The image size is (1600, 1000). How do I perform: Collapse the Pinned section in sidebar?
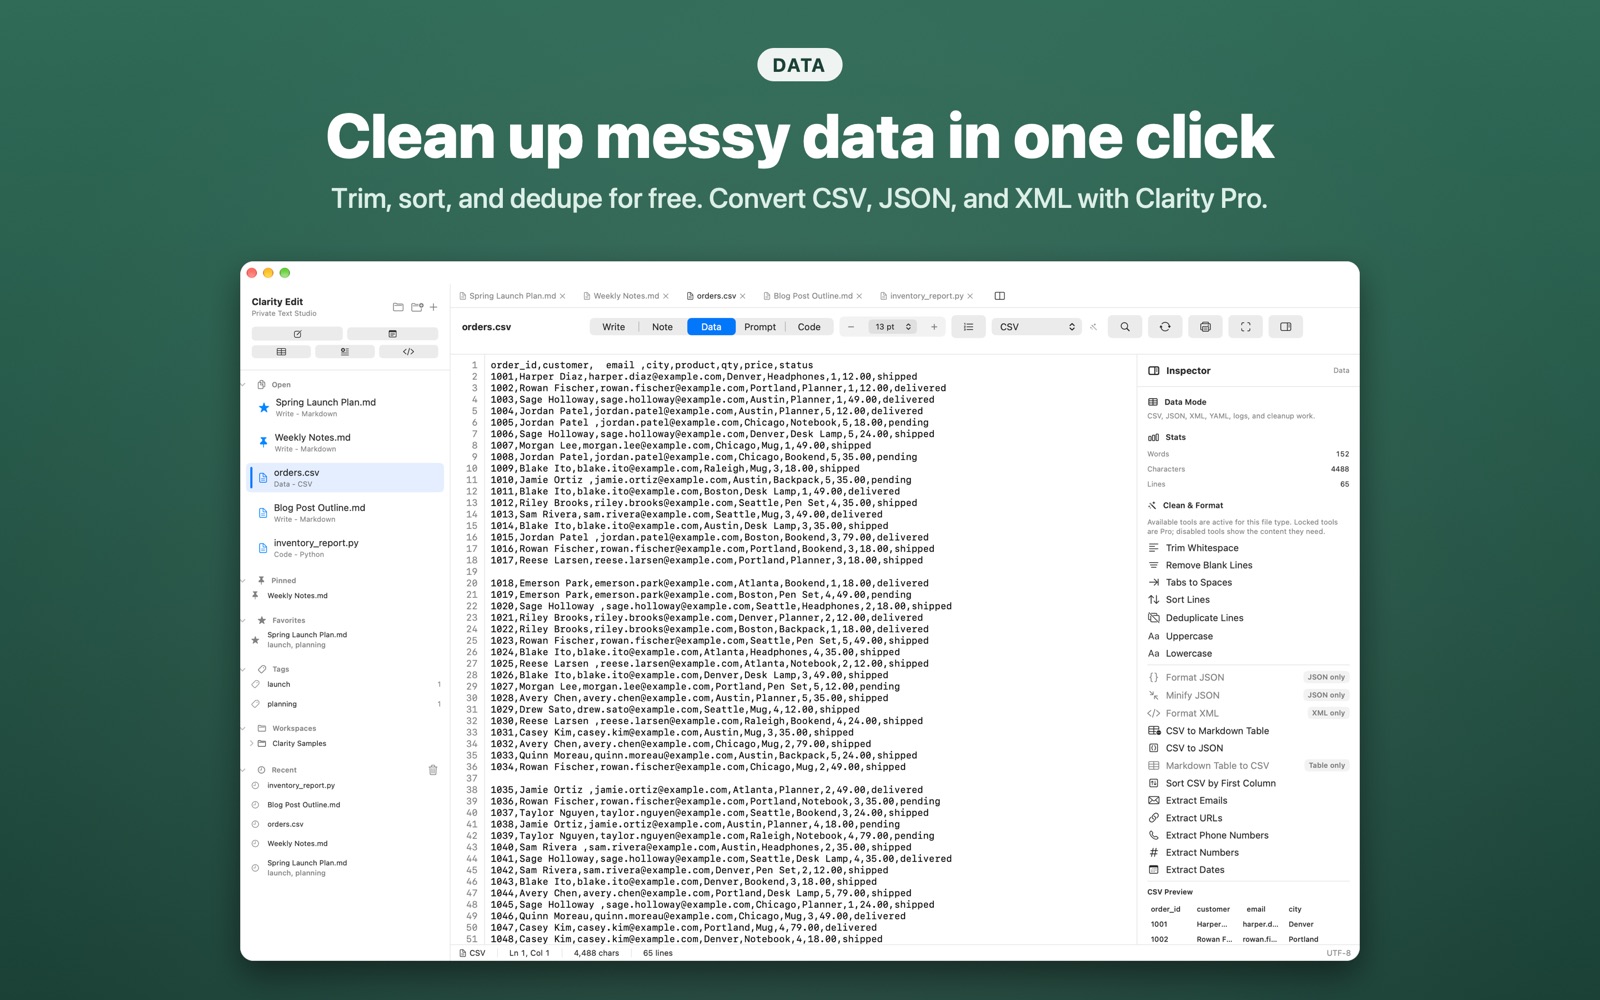(x=243, y=580)
